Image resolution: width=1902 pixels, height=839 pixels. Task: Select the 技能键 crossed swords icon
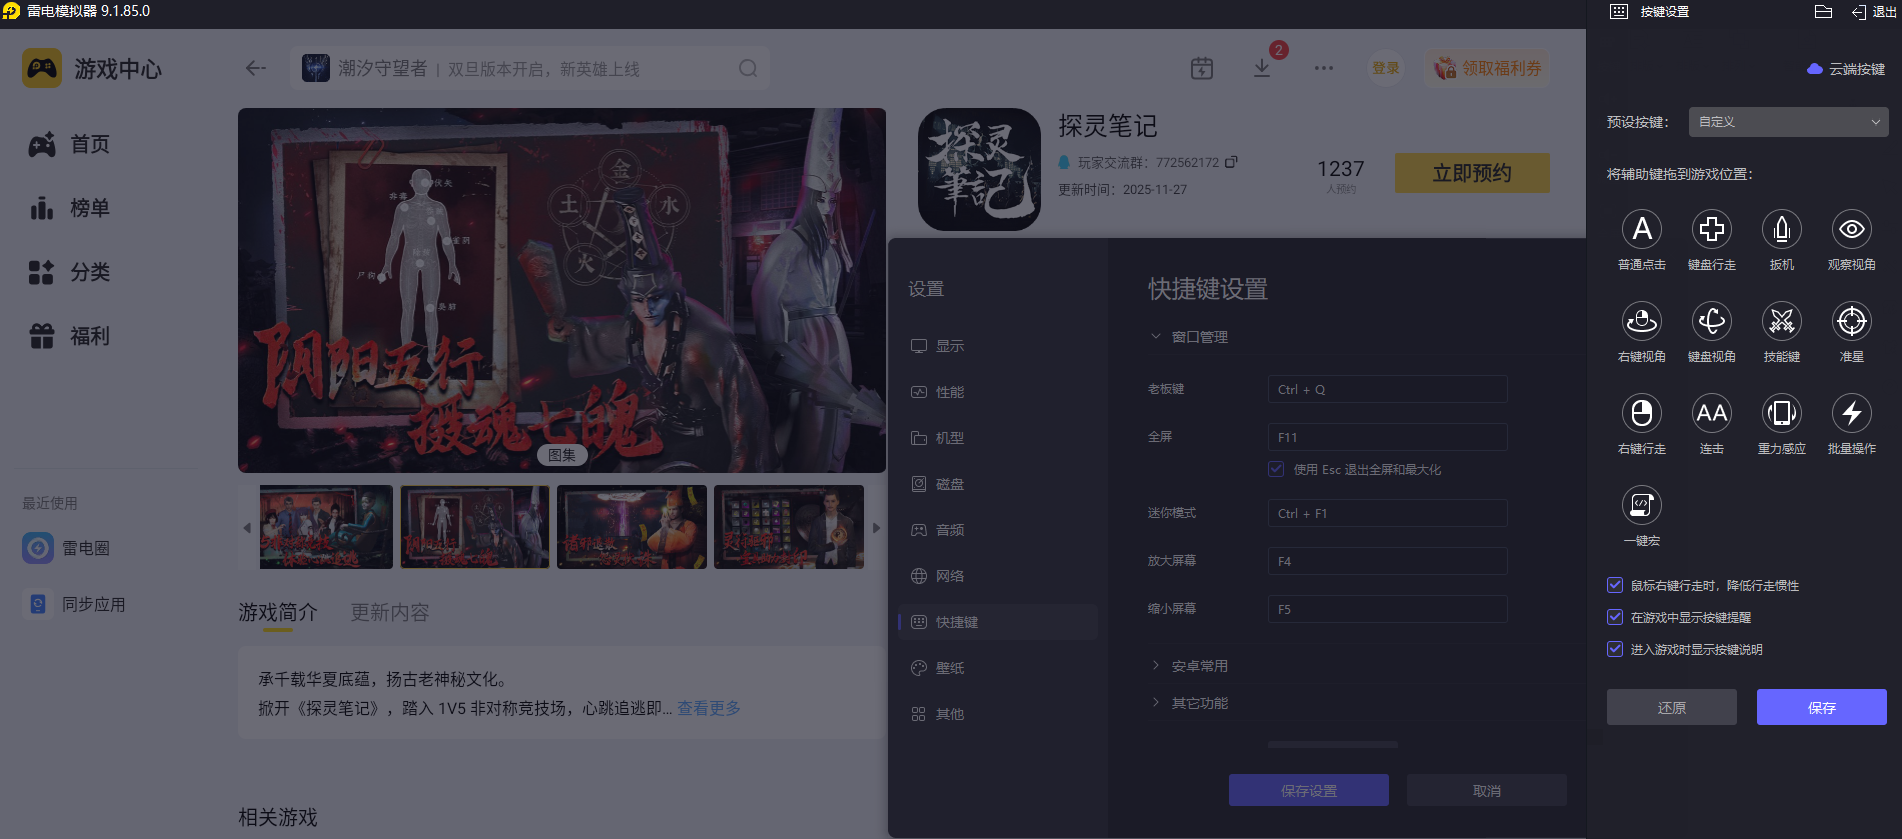coord(1781,321)
